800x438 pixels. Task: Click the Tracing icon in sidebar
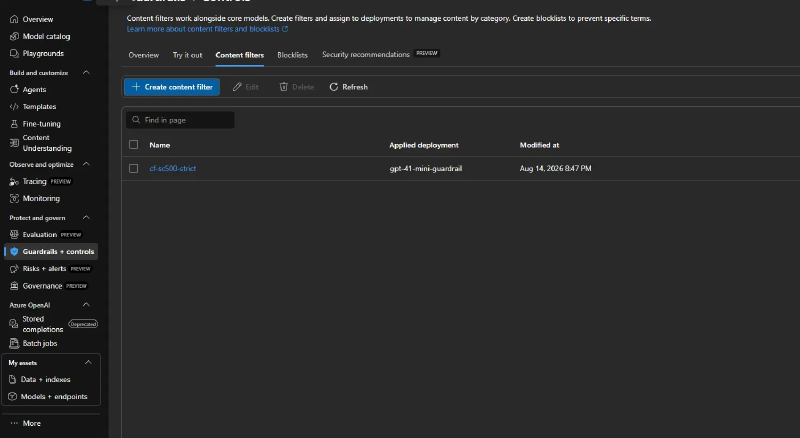coord(14,182)
